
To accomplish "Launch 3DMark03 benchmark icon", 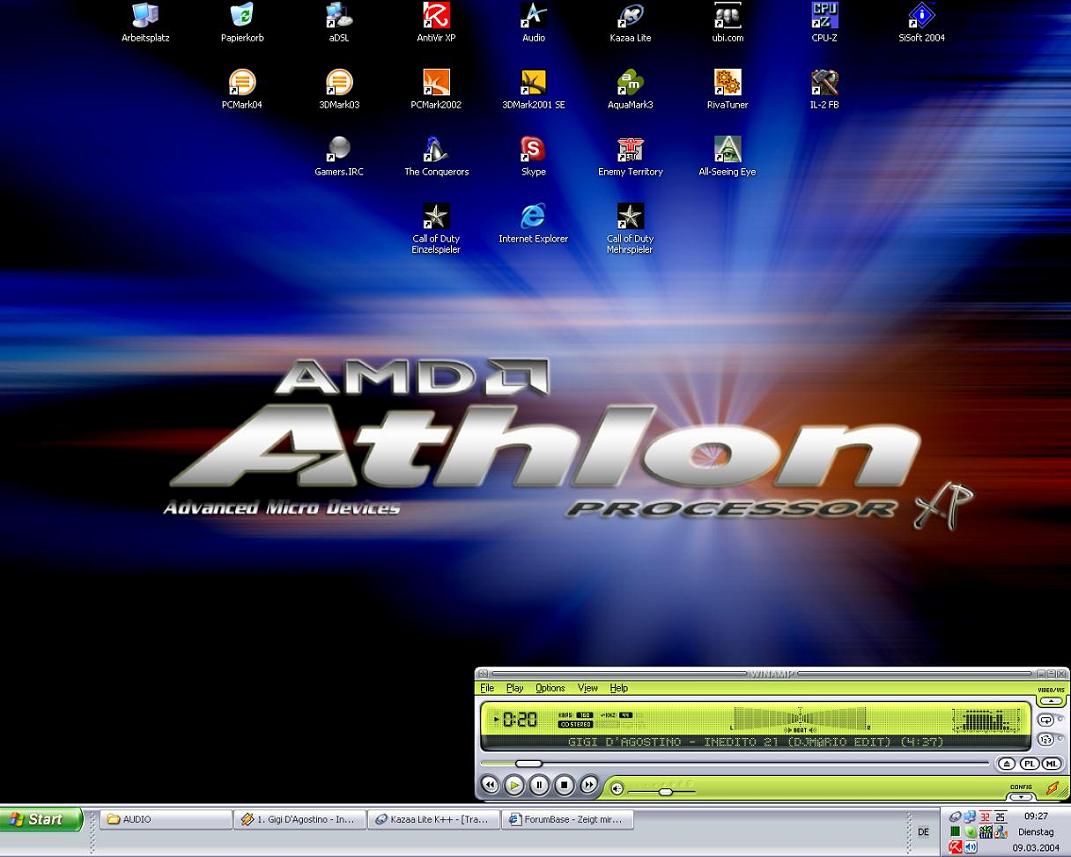I will pyautogui.click(x=339, y=89).
